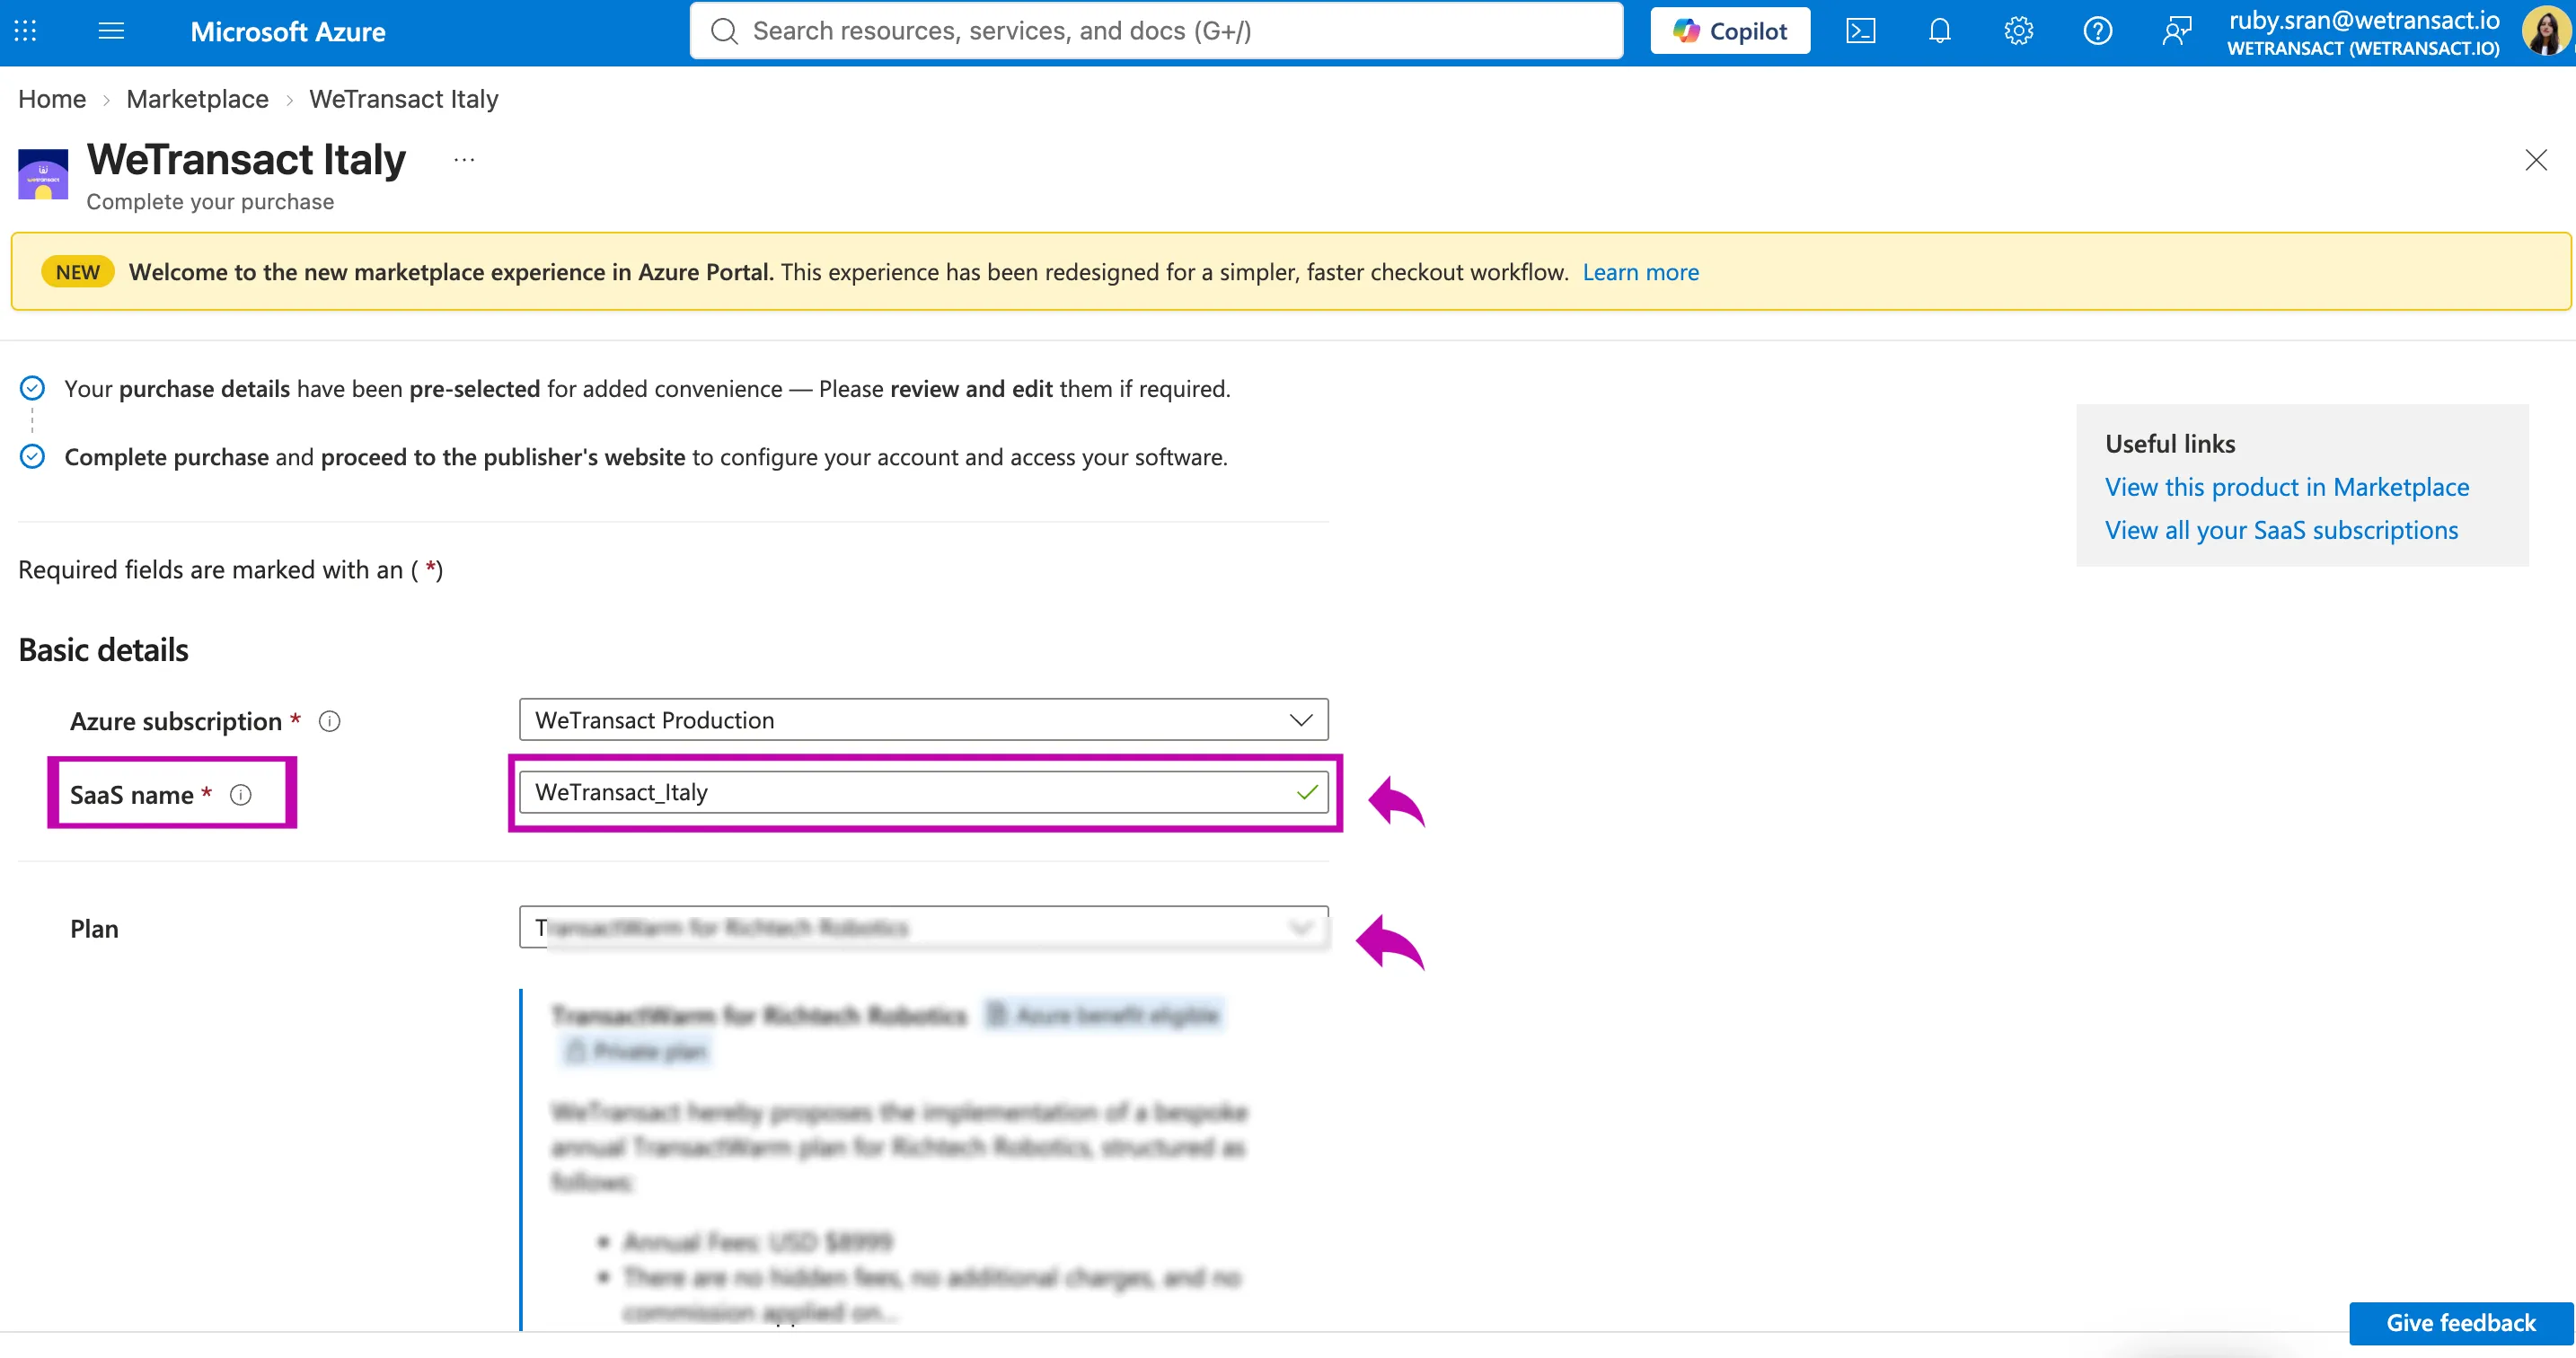Open View this product in Marketplace
This screenshot has height=1358, width=2576.
(2286, 487)
